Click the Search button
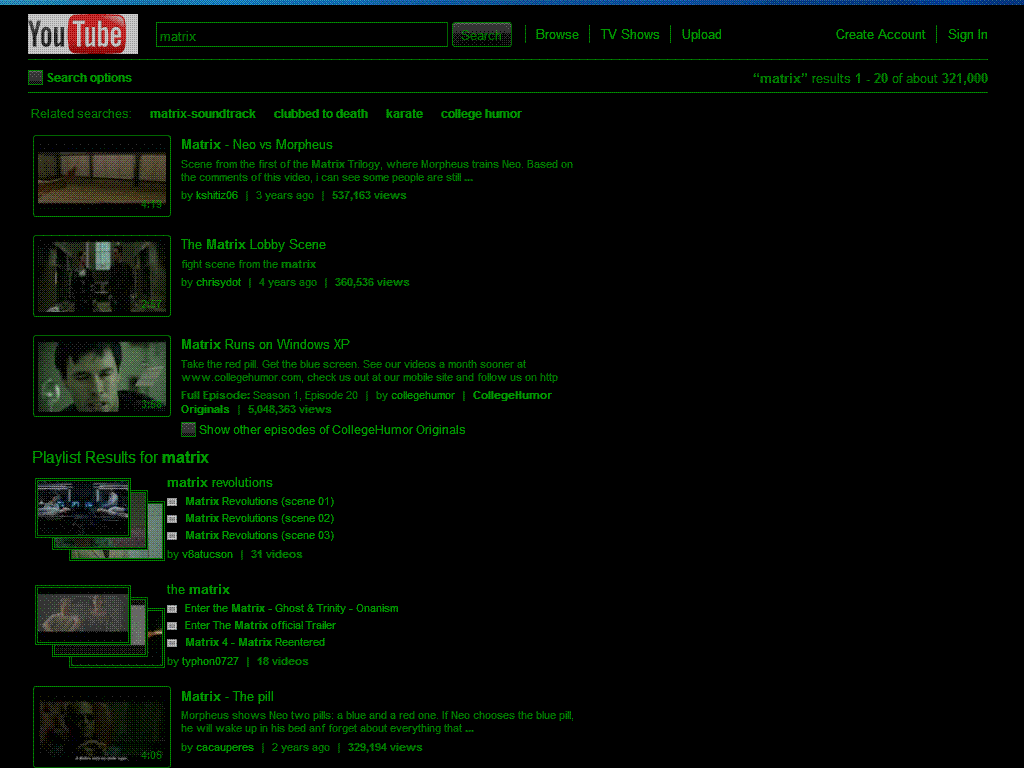This screenshot has height=768, width=1024. click(482, 35)
